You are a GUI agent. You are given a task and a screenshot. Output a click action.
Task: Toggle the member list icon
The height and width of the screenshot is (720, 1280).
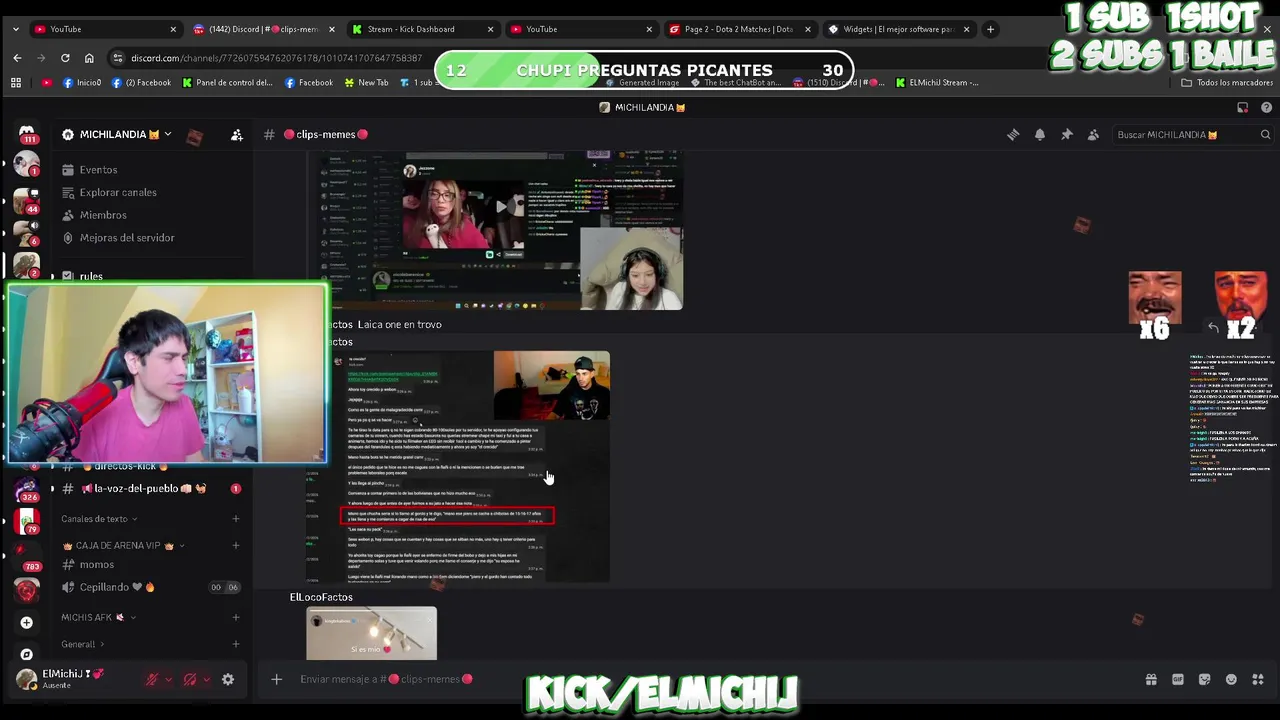coord(1093,135)
